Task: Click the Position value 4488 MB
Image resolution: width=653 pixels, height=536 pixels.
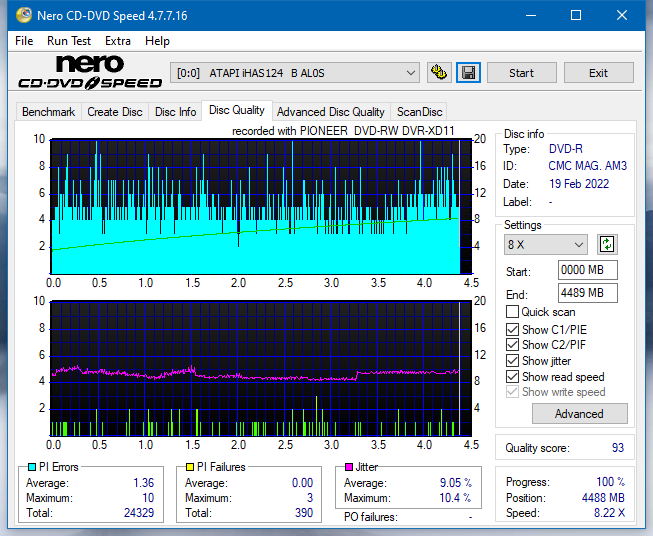Action: tap(603, 498)
